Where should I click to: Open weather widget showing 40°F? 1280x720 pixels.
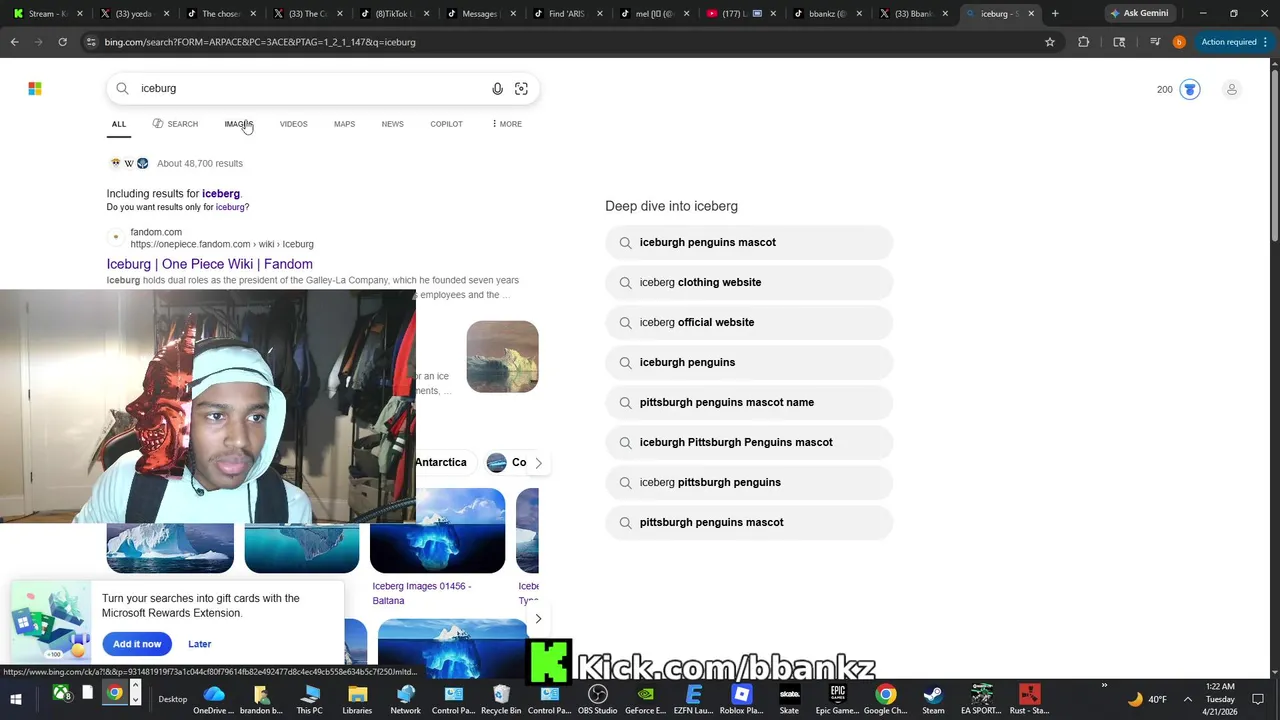pos(1147,699)
